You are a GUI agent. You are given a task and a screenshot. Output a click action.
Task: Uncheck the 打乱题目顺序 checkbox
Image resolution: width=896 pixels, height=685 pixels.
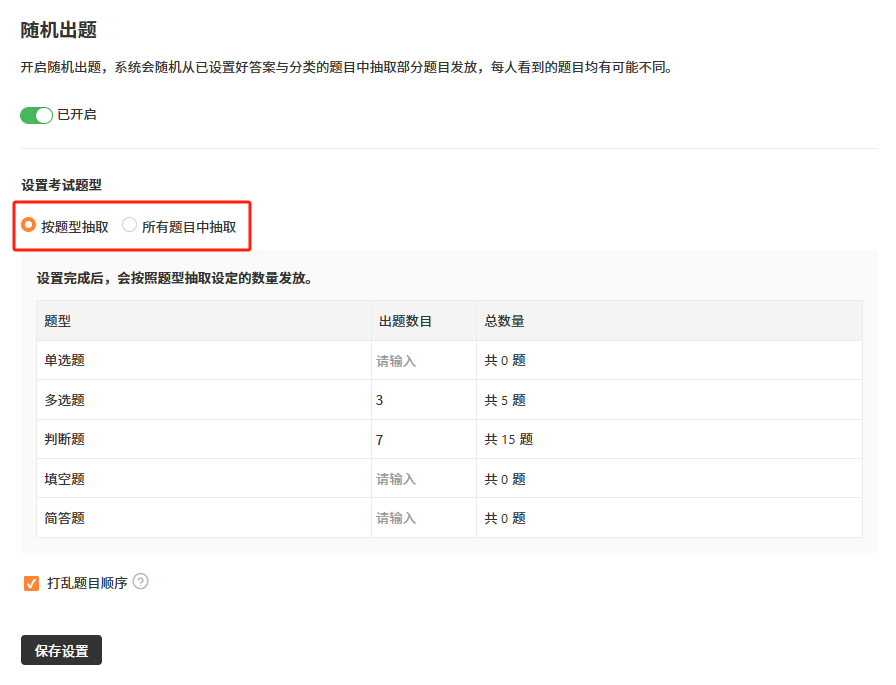31,583
